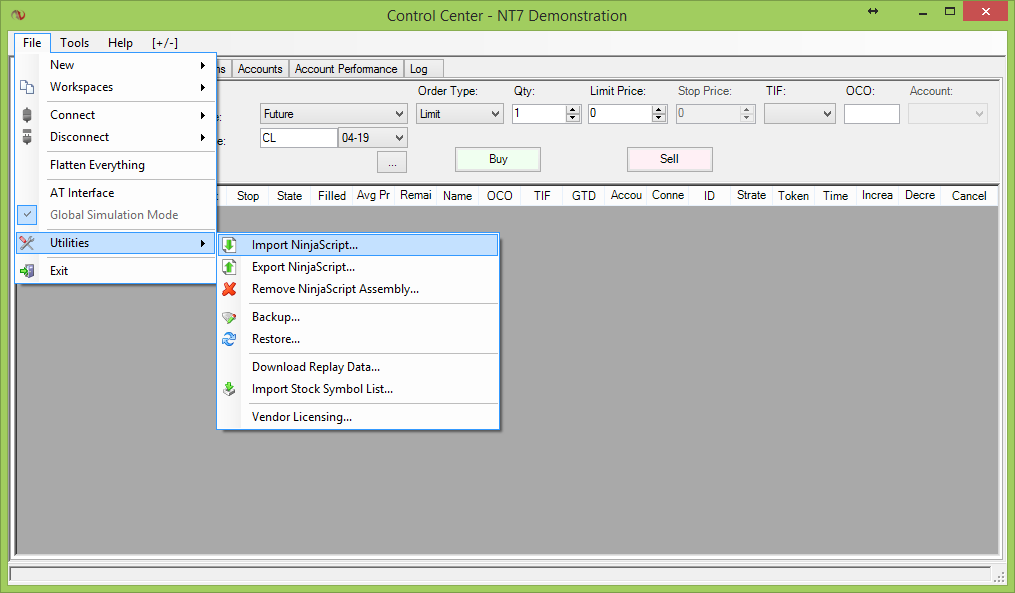1015x593 pixels.
Task: Click the Connect plug icon
Action: pyautogui.click(x=27, y=115)
